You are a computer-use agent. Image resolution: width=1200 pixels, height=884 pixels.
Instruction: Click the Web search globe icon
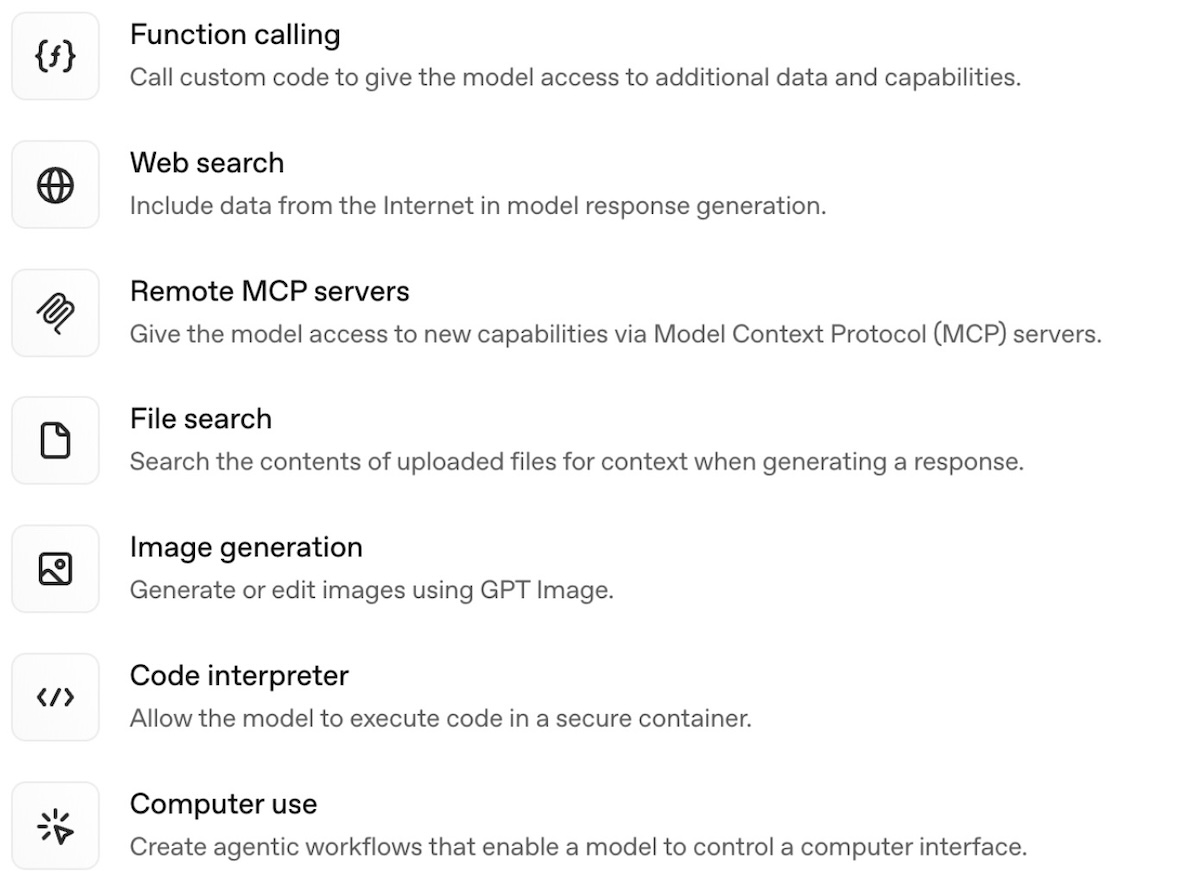point(55,185)
